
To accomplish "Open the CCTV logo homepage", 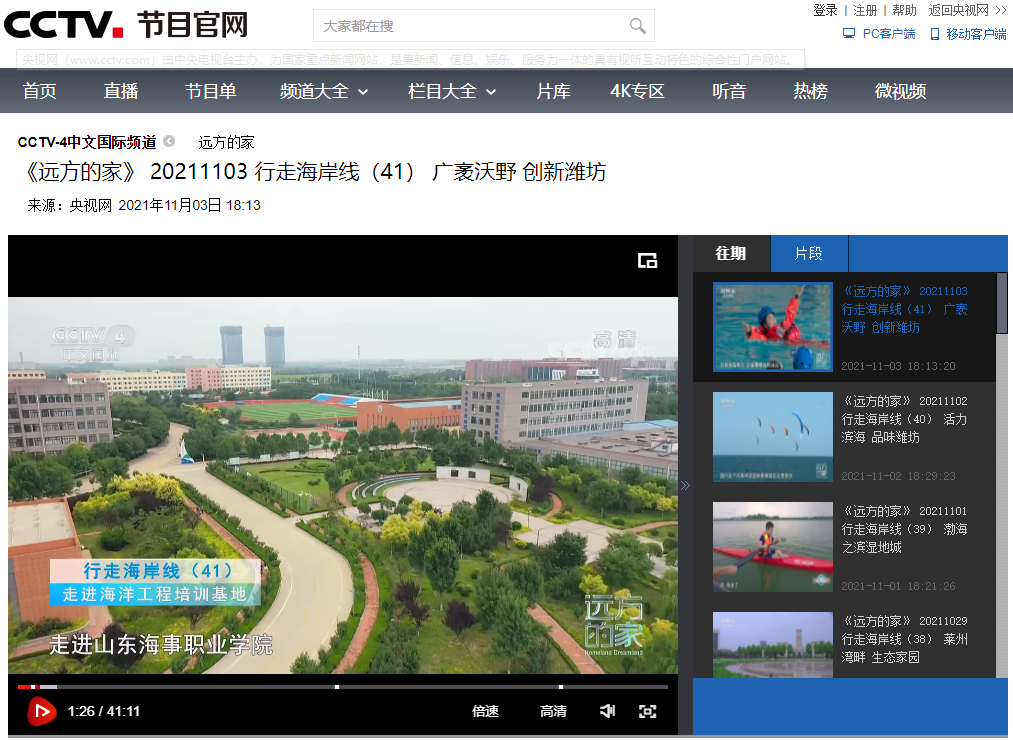I will pyautogui.click(x=64, y=24).
